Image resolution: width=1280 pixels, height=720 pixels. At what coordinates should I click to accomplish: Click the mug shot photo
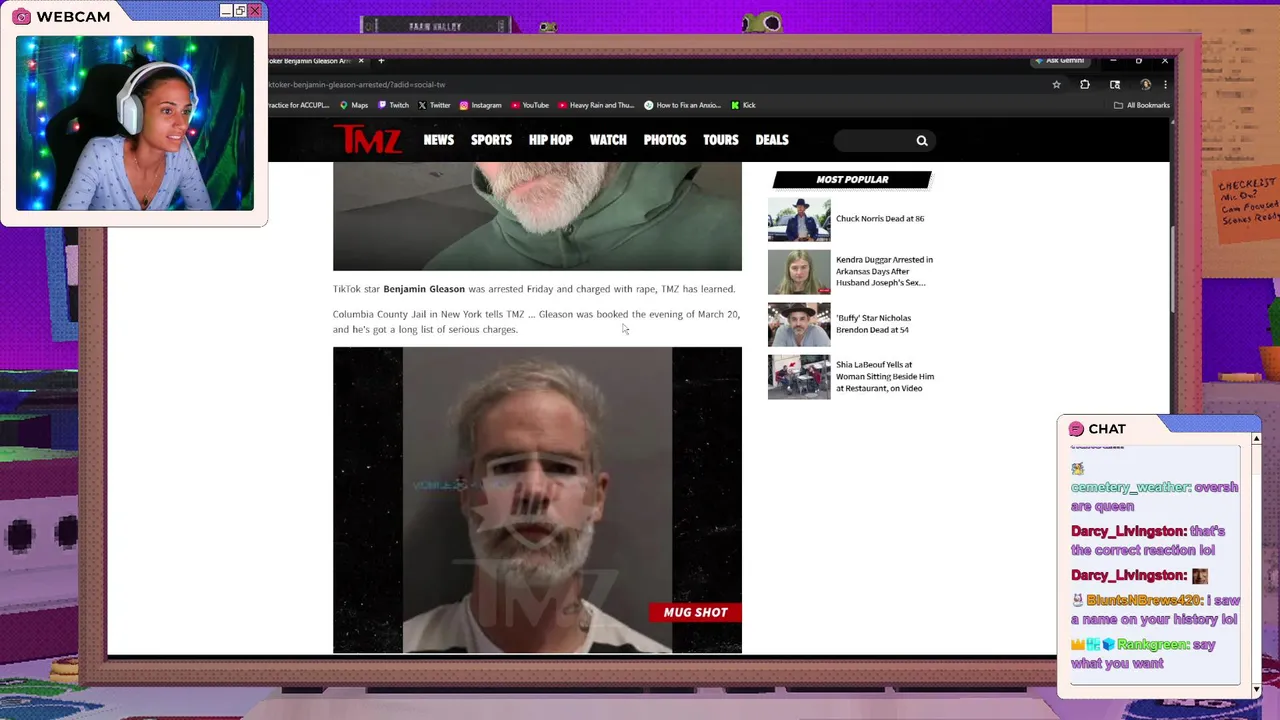pos(537,500)
